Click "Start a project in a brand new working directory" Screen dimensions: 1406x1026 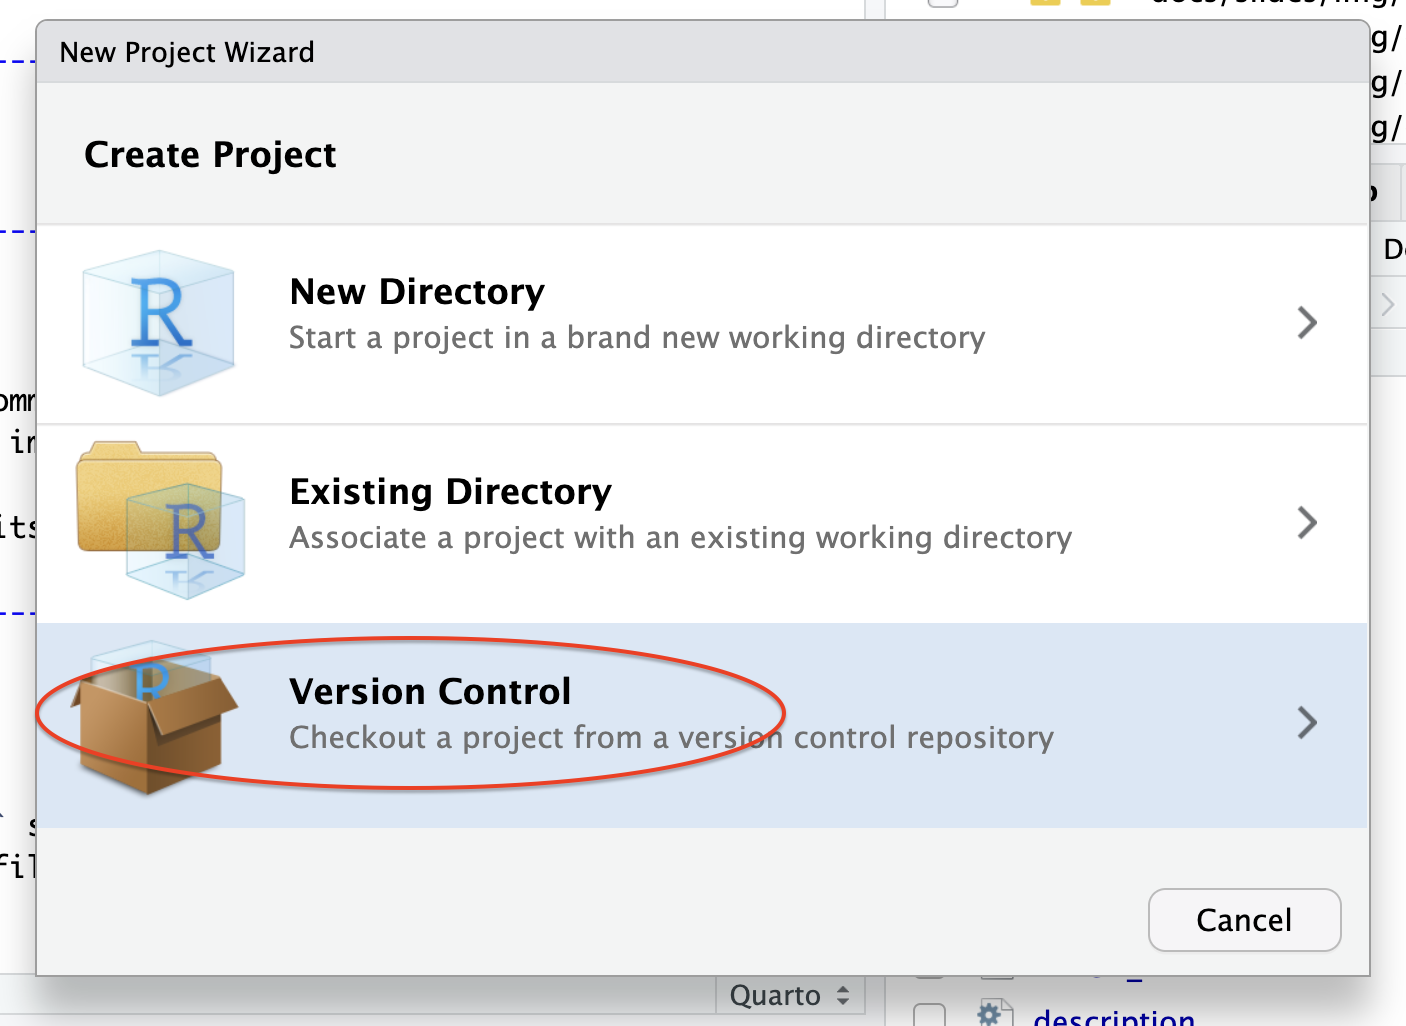(x=637, y=338)
